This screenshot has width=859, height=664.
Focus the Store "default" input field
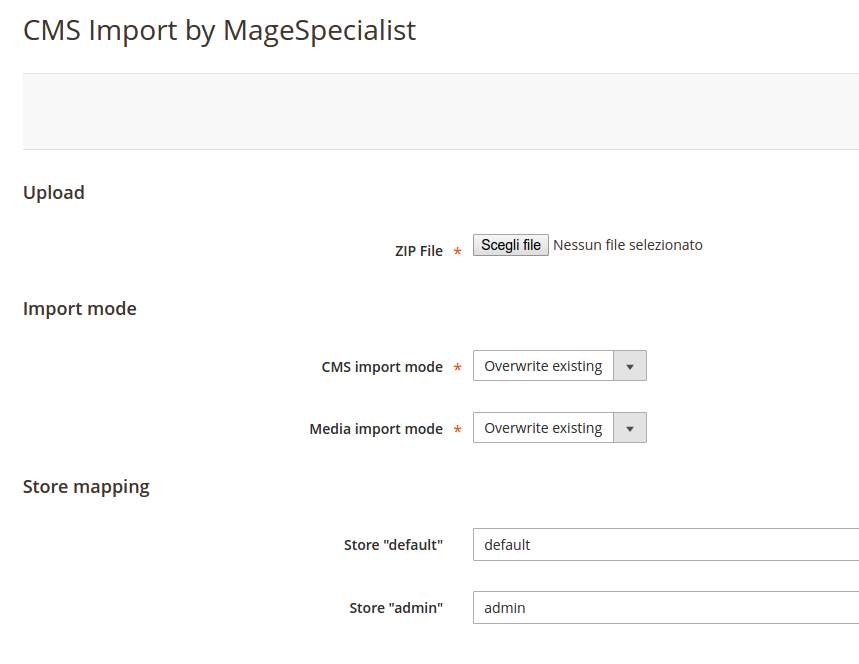coord(666,545)
